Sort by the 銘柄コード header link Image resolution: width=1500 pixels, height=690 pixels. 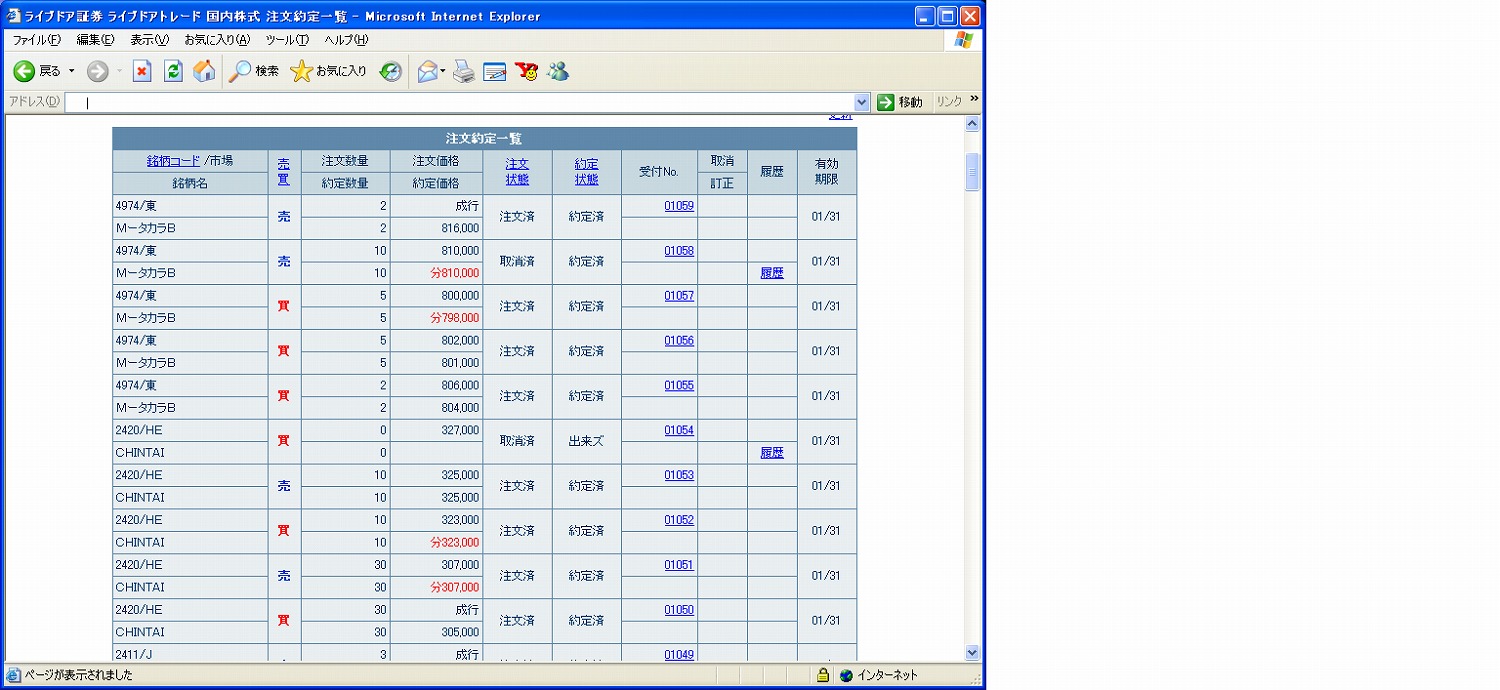click(x=173, y=161)
